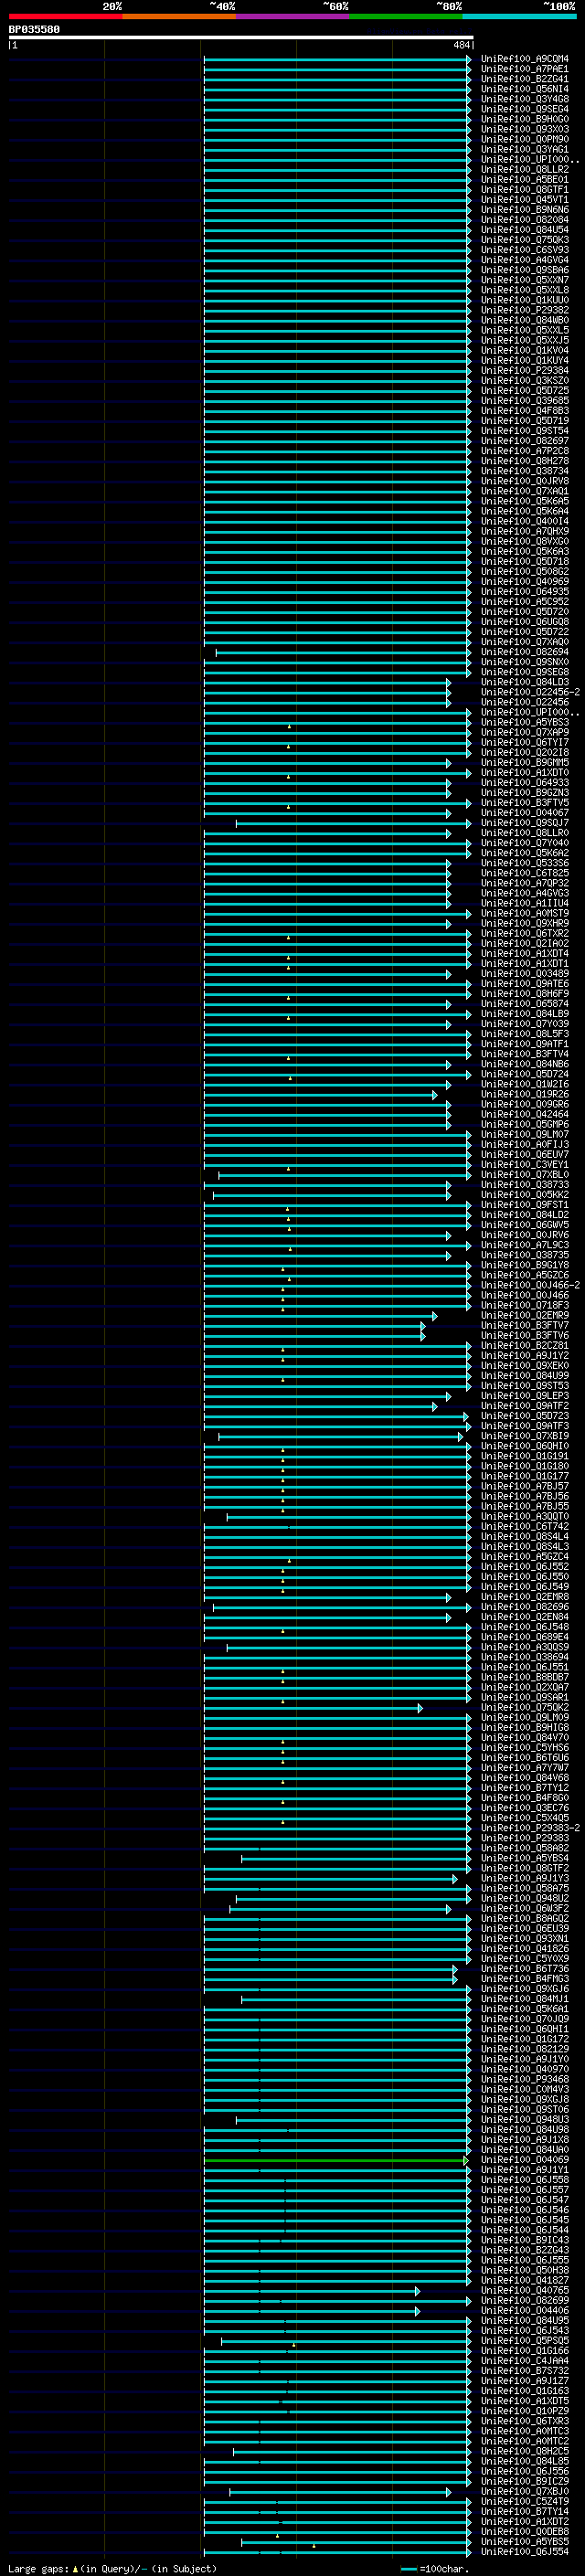Select label UniRef100_B3FTV7
This screenshot has height=2576, width=585.
click(x=524, y=1326)
